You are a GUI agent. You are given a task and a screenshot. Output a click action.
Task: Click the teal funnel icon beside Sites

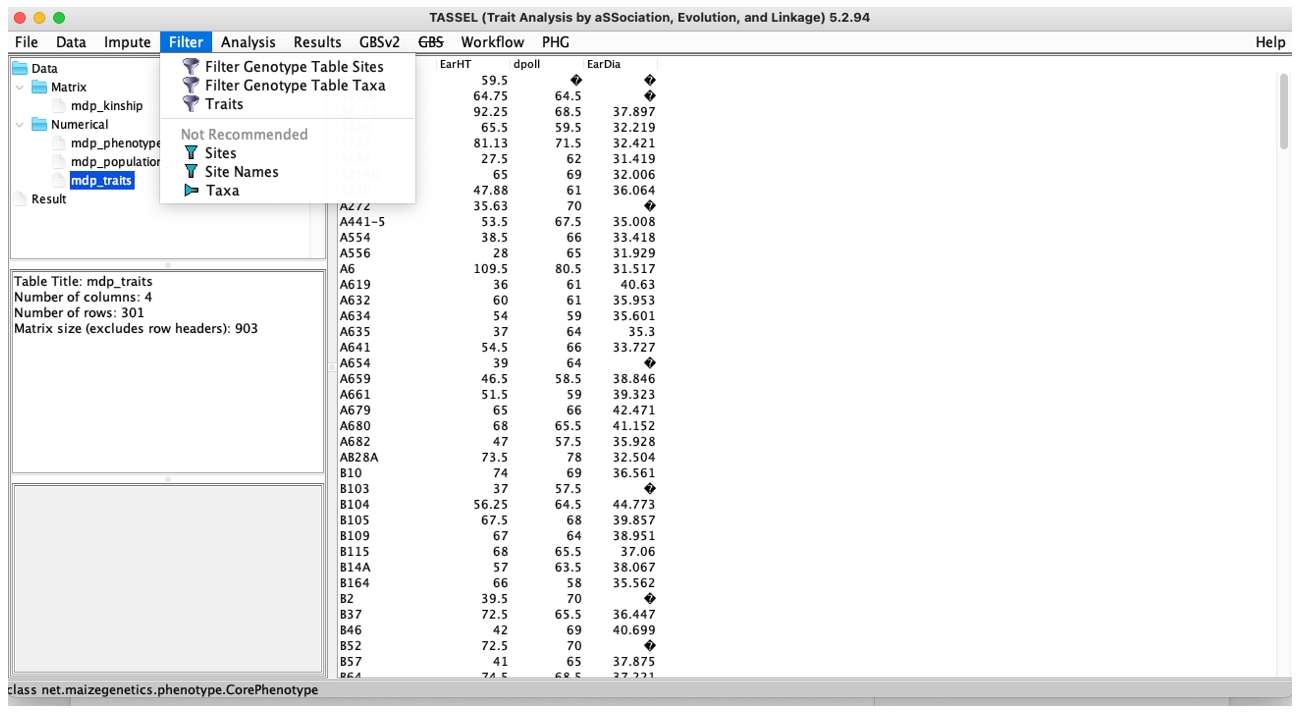(190, 153)
